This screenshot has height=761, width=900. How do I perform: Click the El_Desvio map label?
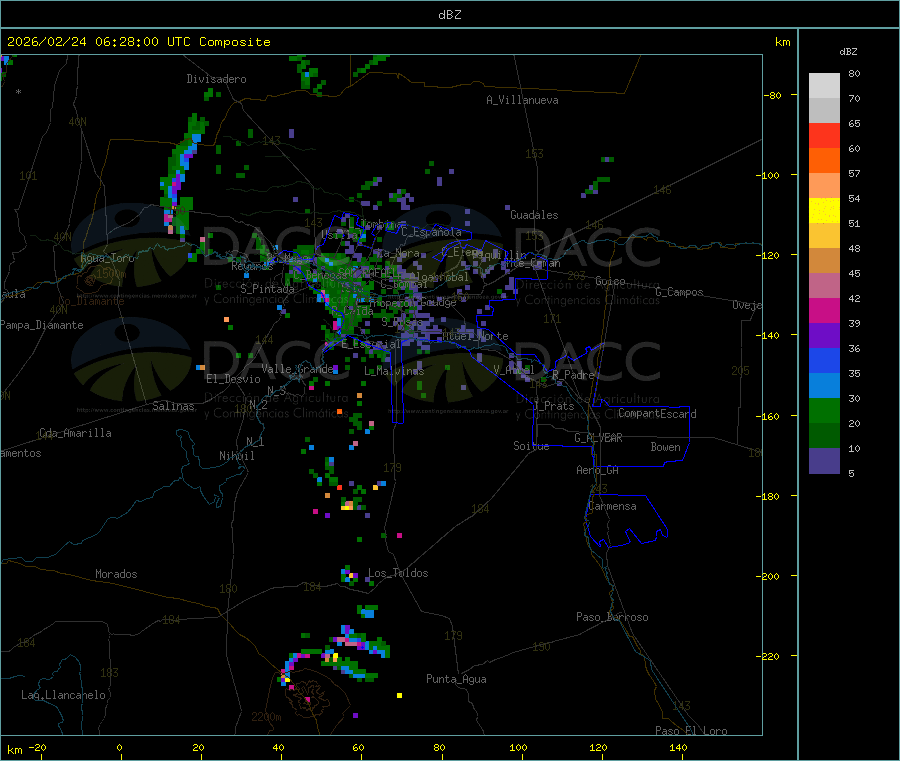(233, 379)
